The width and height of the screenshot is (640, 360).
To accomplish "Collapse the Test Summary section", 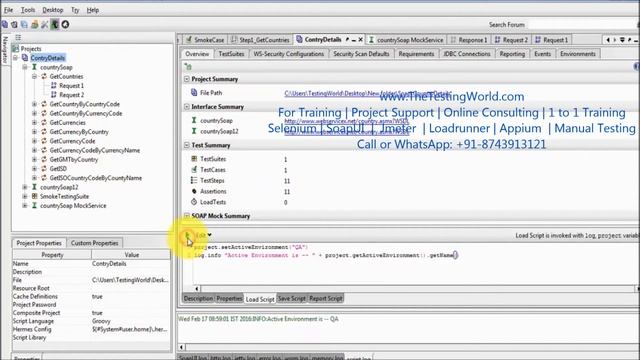I will pos(187,145).
